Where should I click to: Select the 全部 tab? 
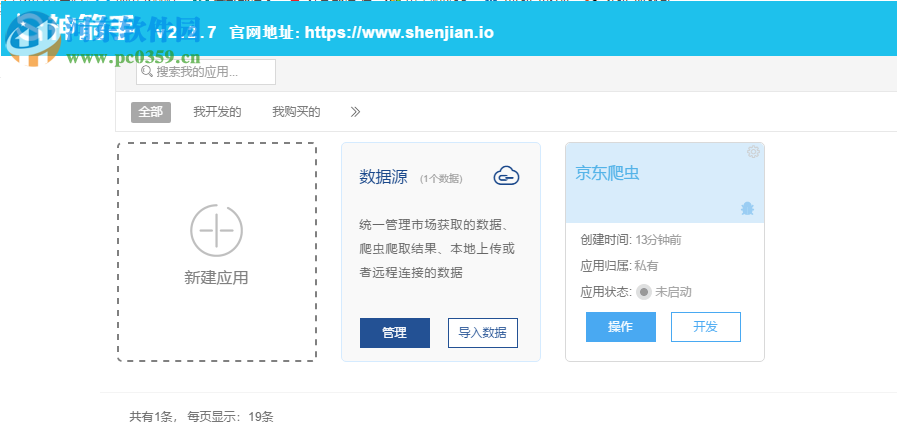click(x=151, y=111)
